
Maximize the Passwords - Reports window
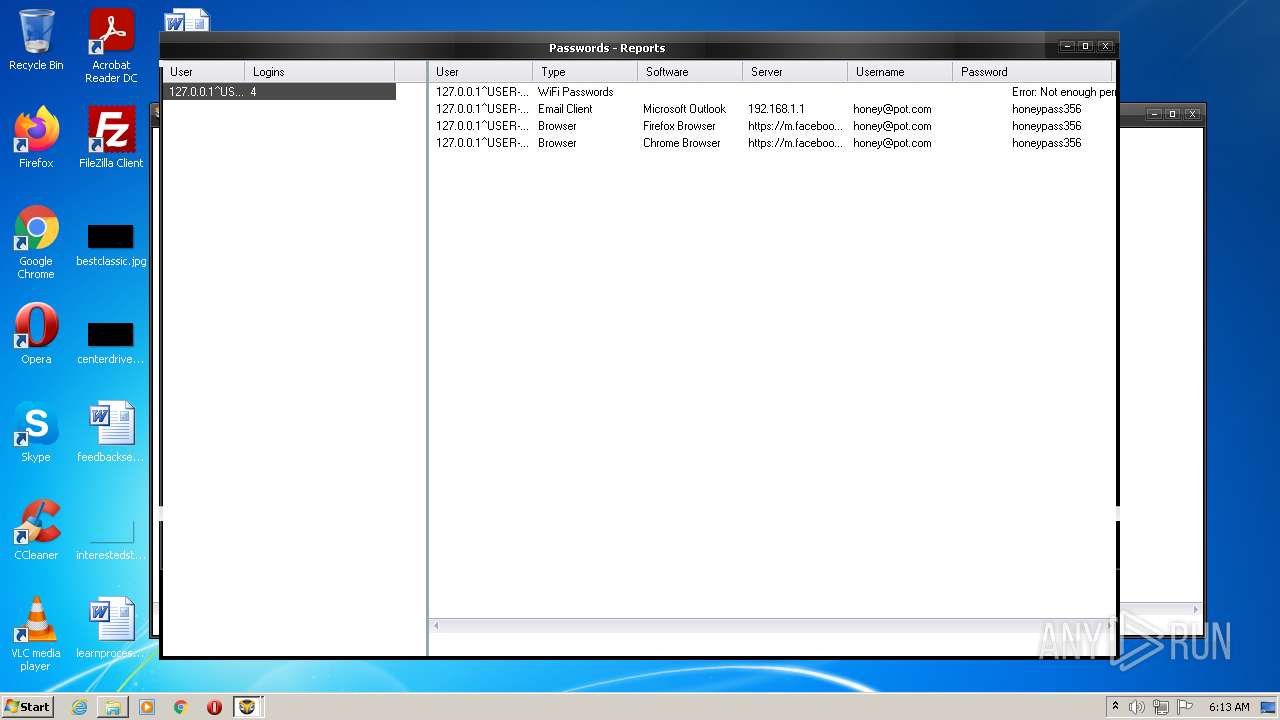(1086, 46)
